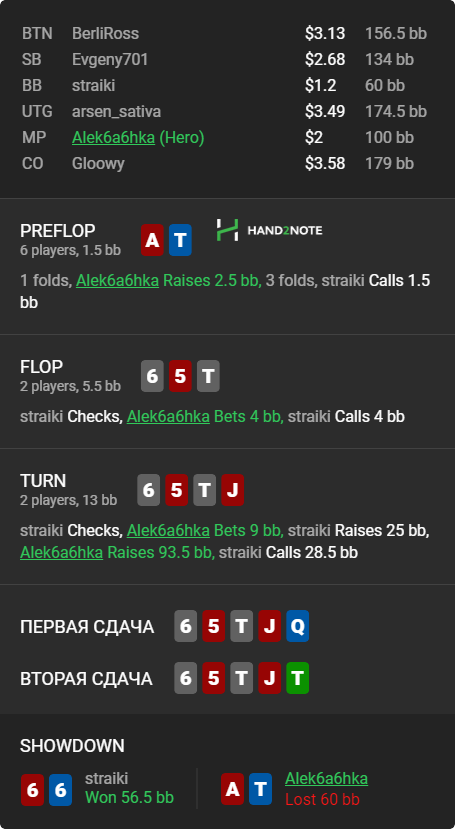Screen dimensions: 455x829
Task: Open Alek6a6hka link in showdown section
Action: coord(326,778)
